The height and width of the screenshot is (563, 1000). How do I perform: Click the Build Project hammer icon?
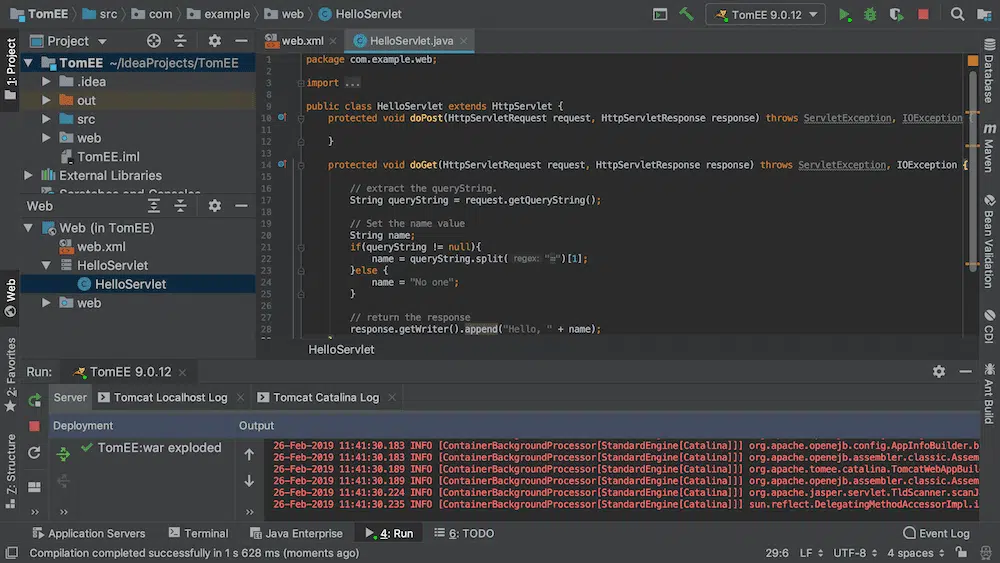click(686, 15)
